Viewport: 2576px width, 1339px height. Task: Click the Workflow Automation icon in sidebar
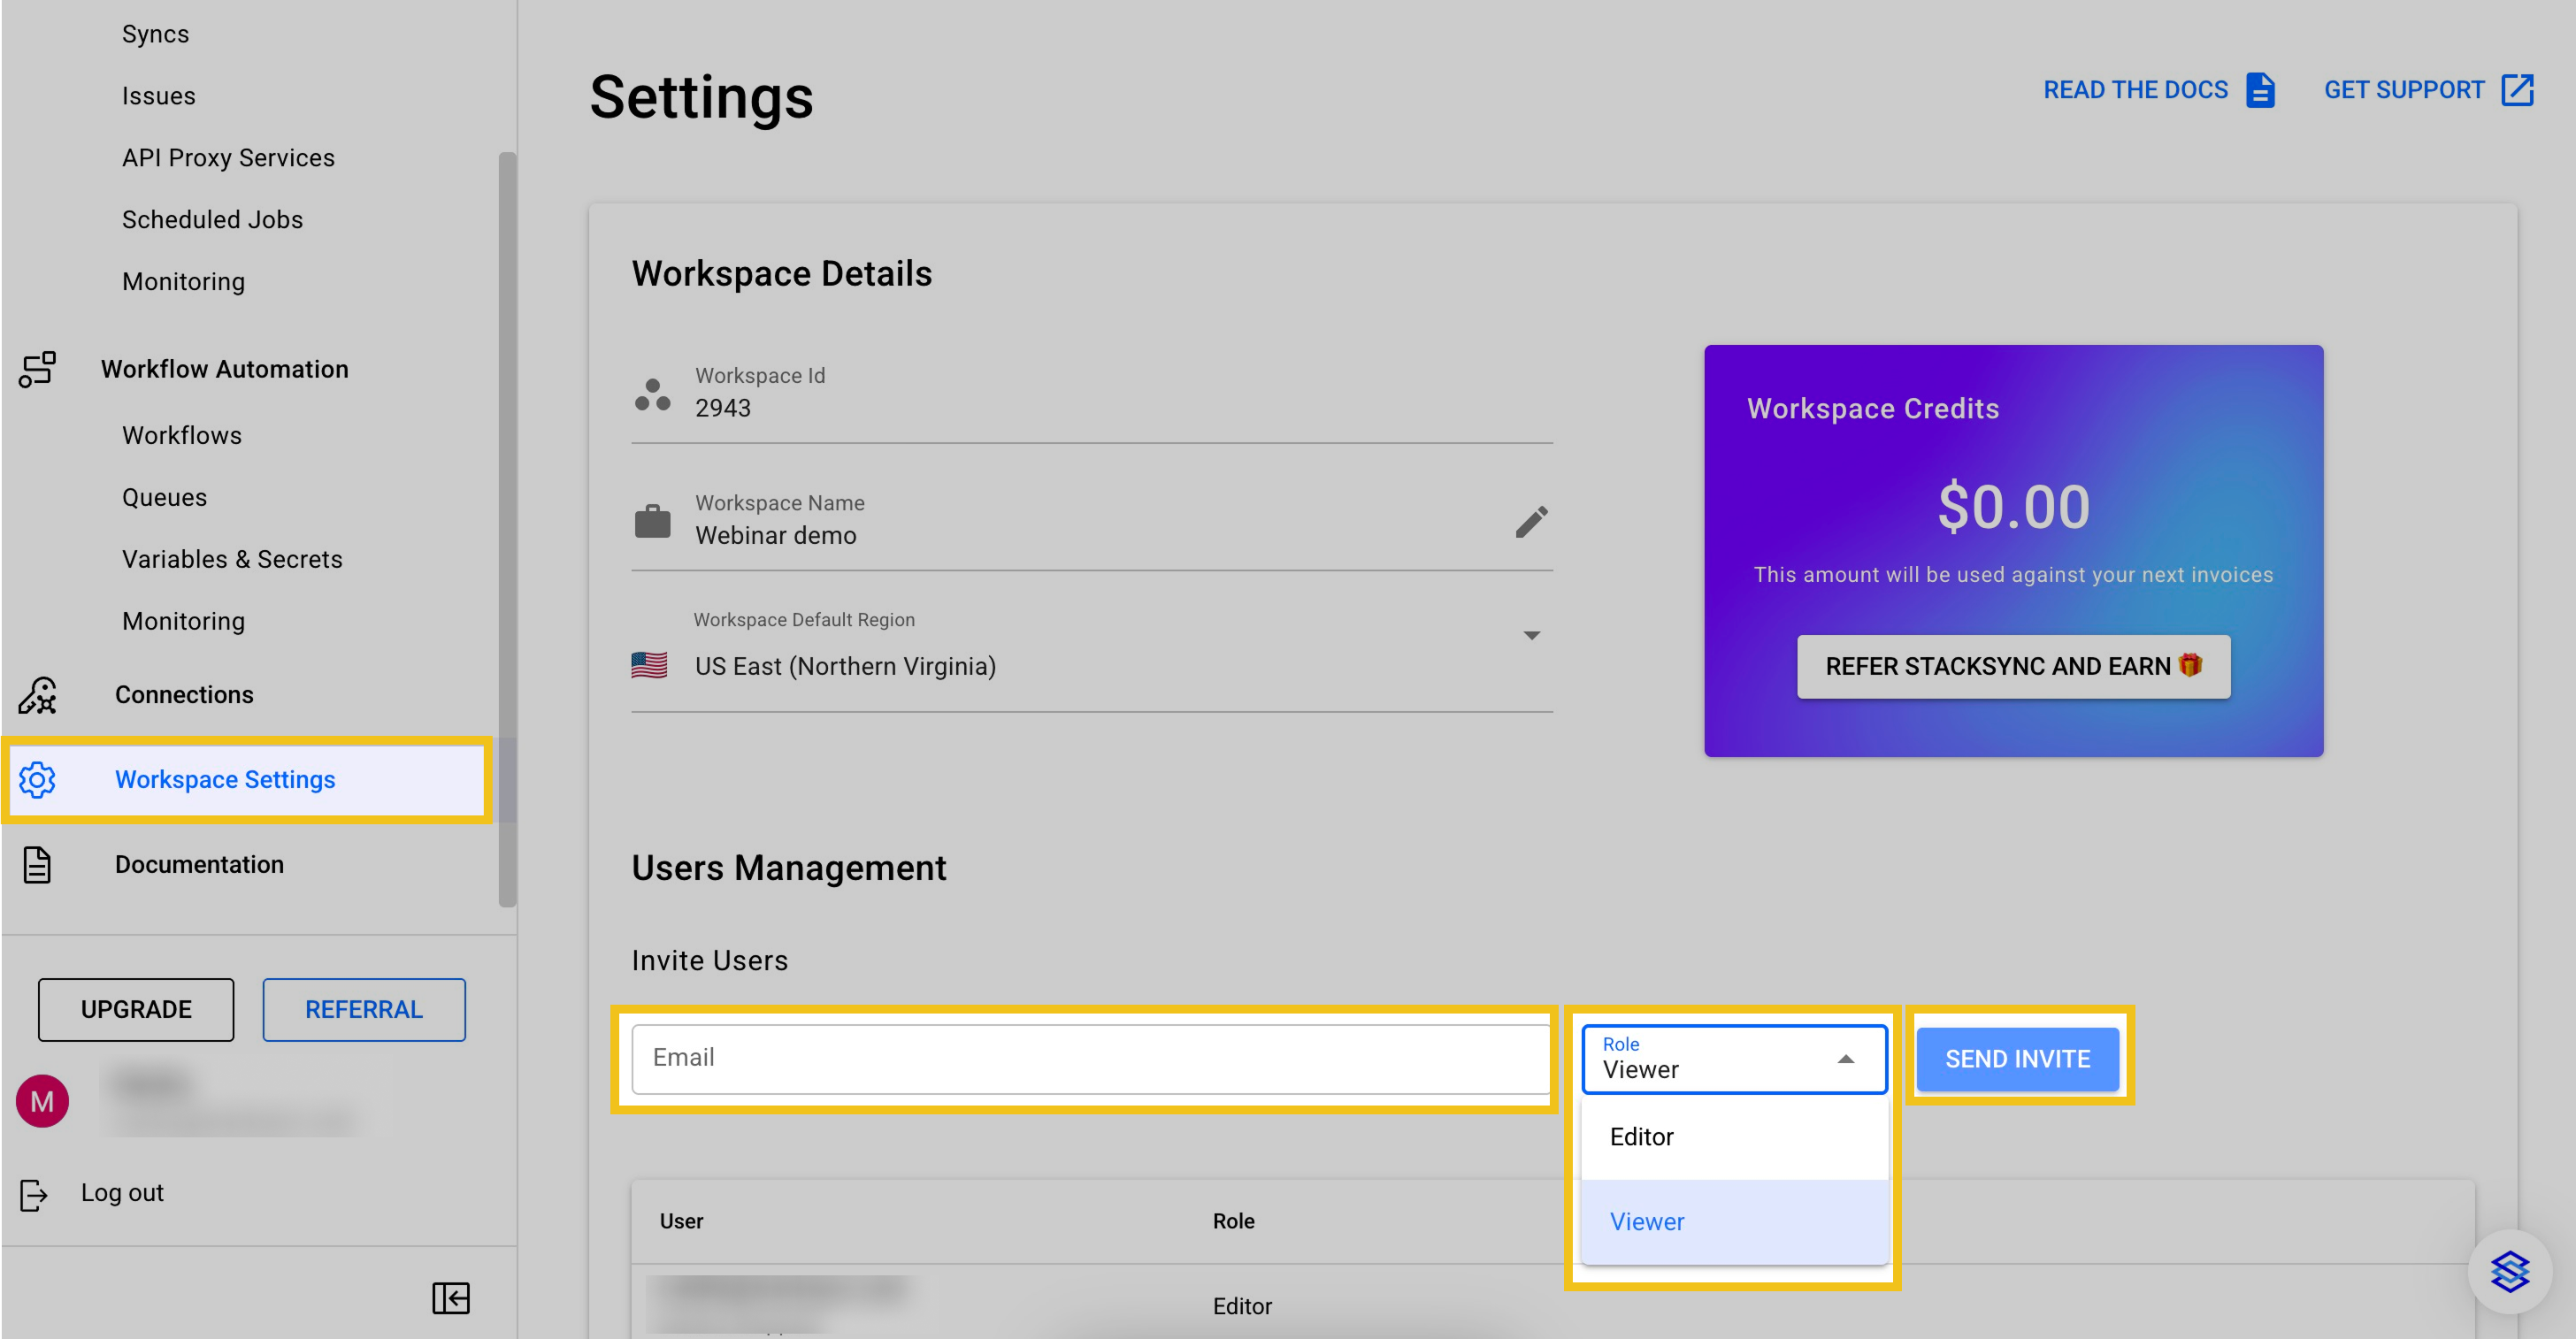click(x=37, y=369)
